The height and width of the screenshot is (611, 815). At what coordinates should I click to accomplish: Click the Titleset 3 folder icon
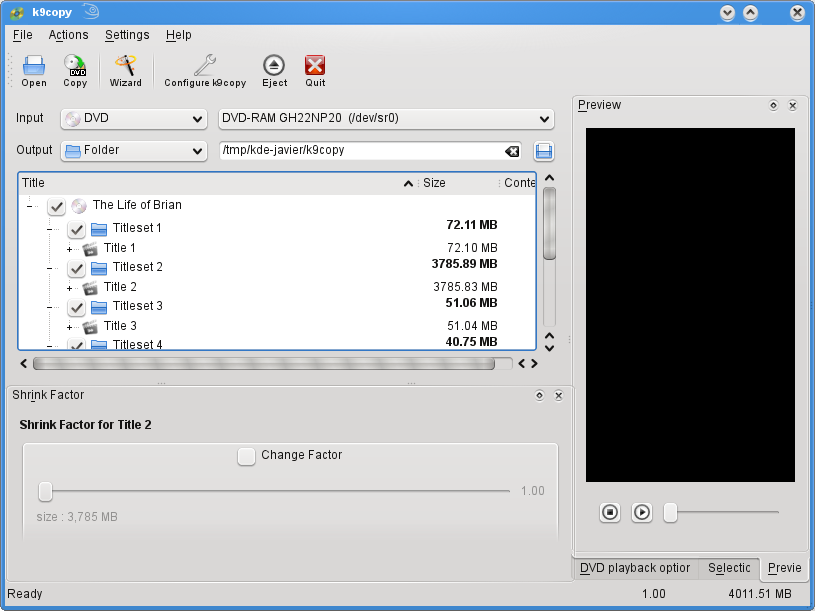[99, 307]
